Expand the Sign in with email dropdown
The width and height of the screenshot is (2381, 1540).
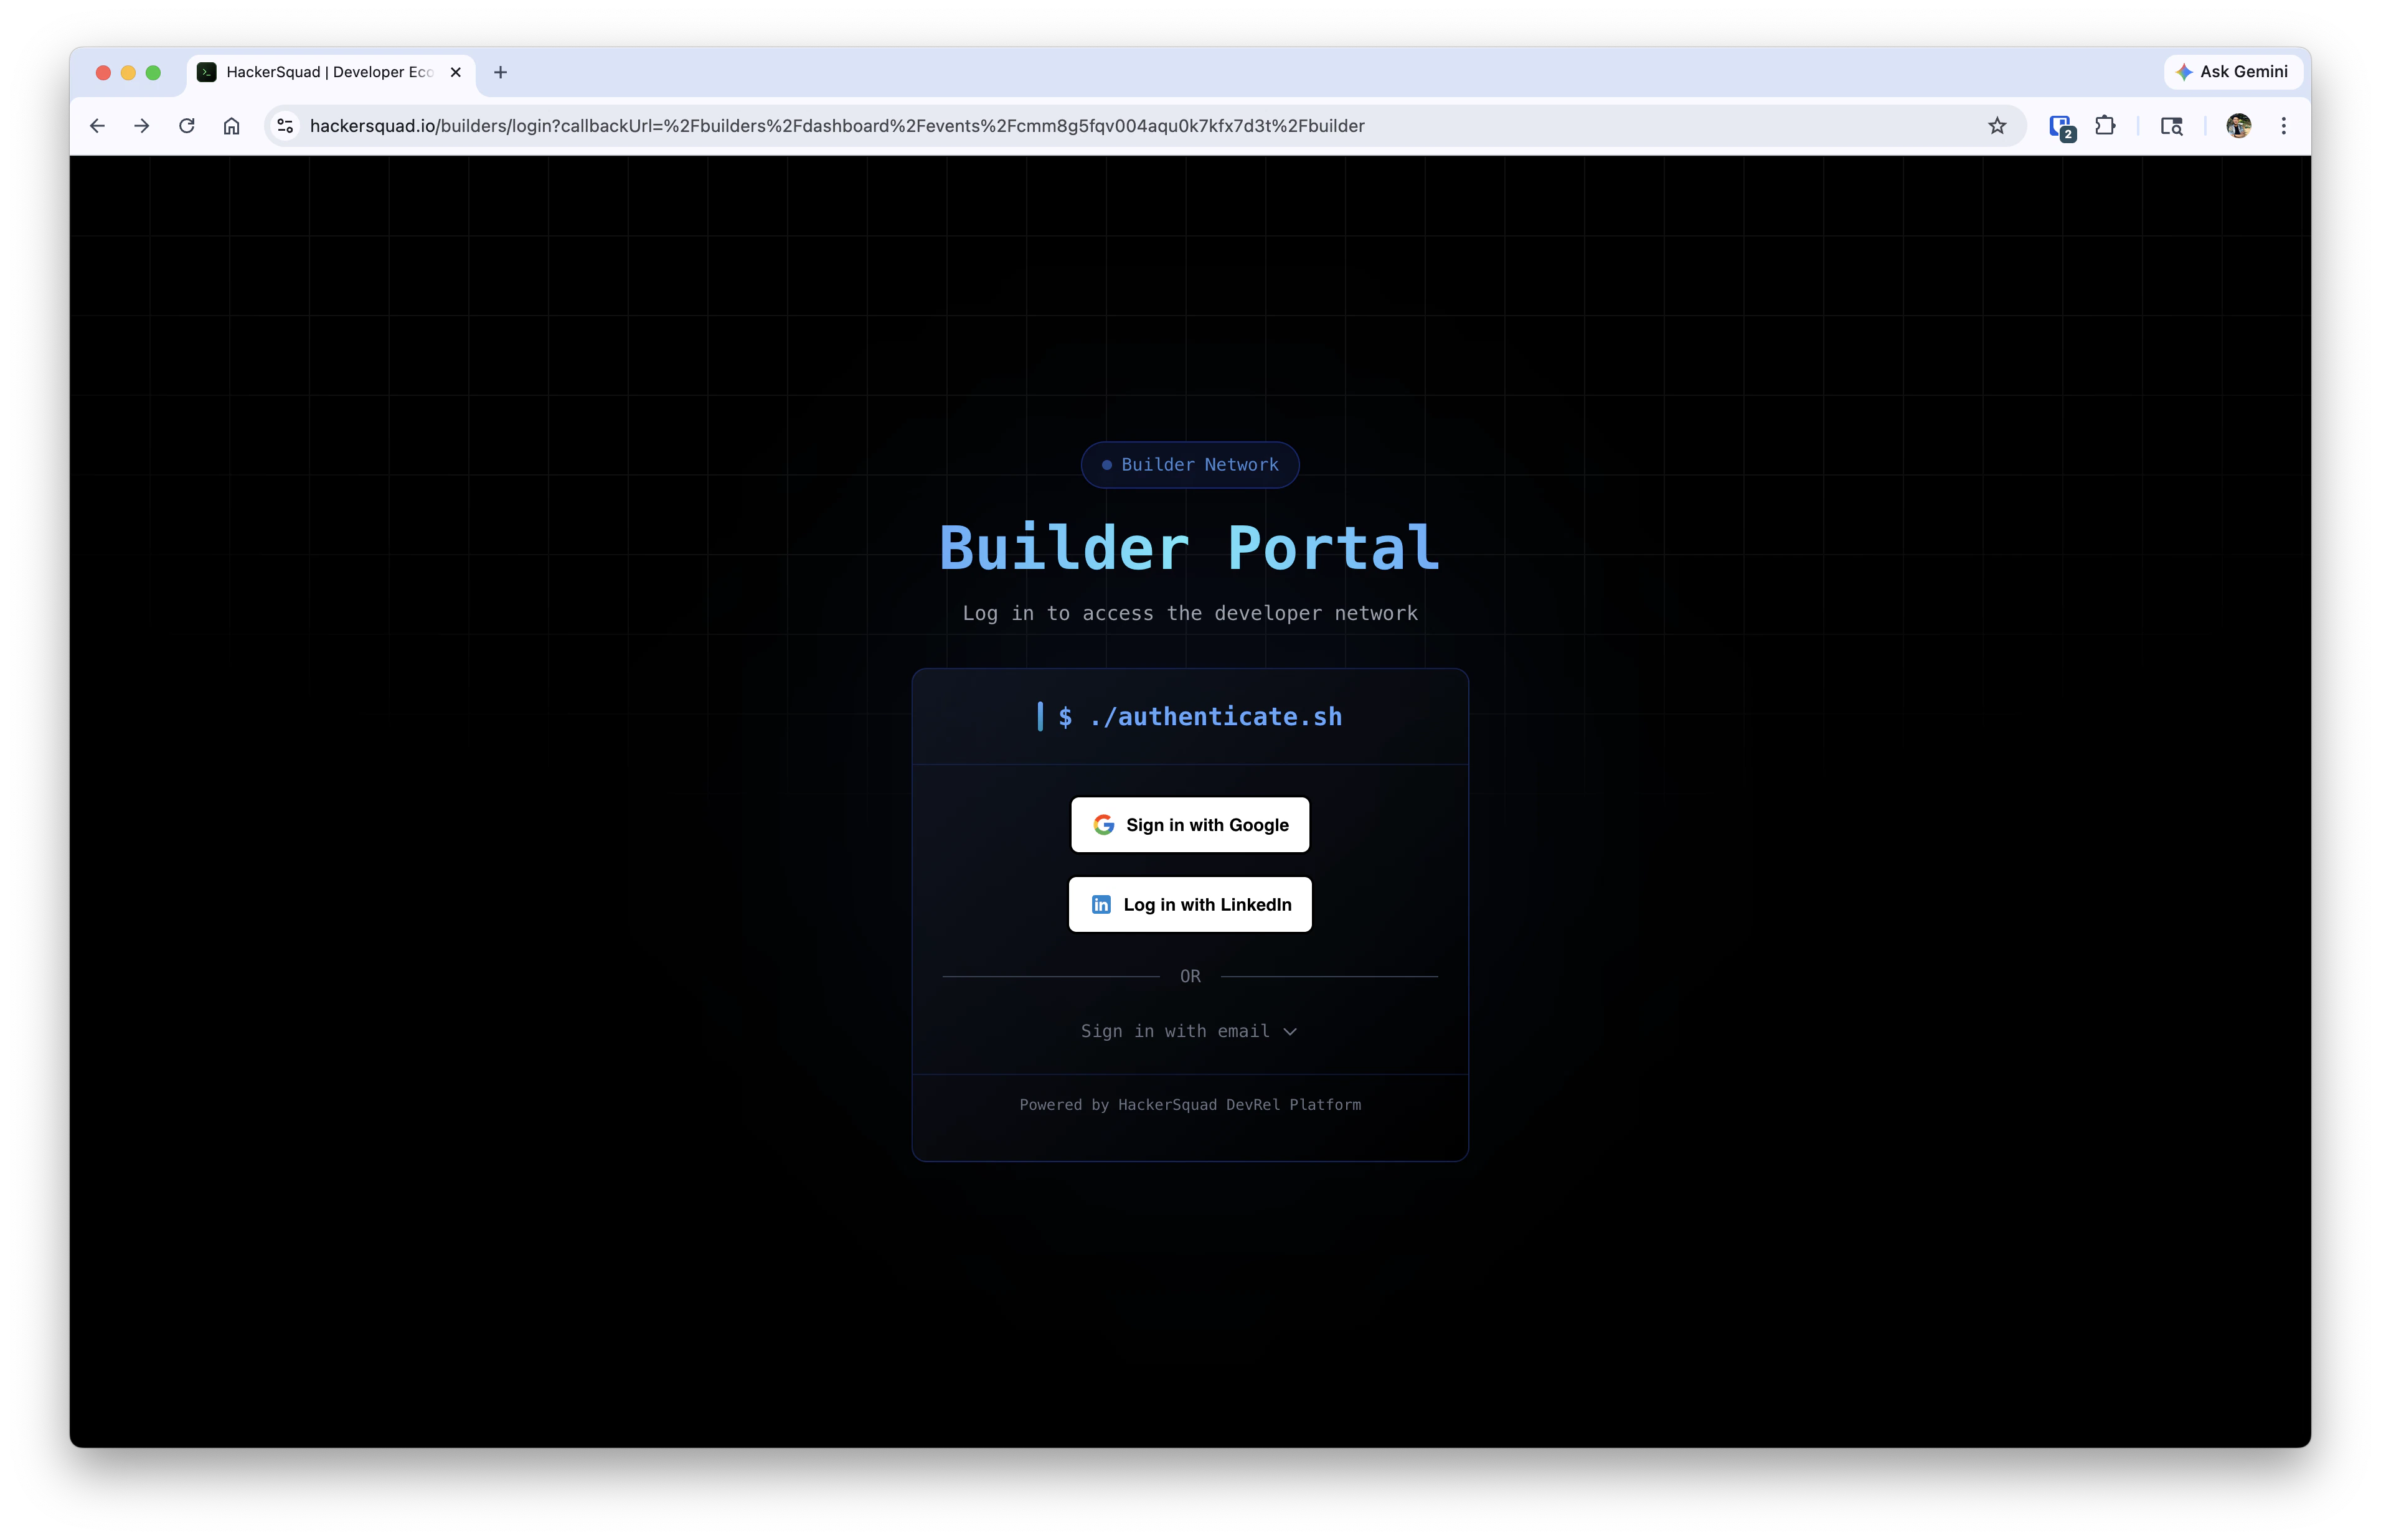pyautogui.click(x=1190, y=1031)
